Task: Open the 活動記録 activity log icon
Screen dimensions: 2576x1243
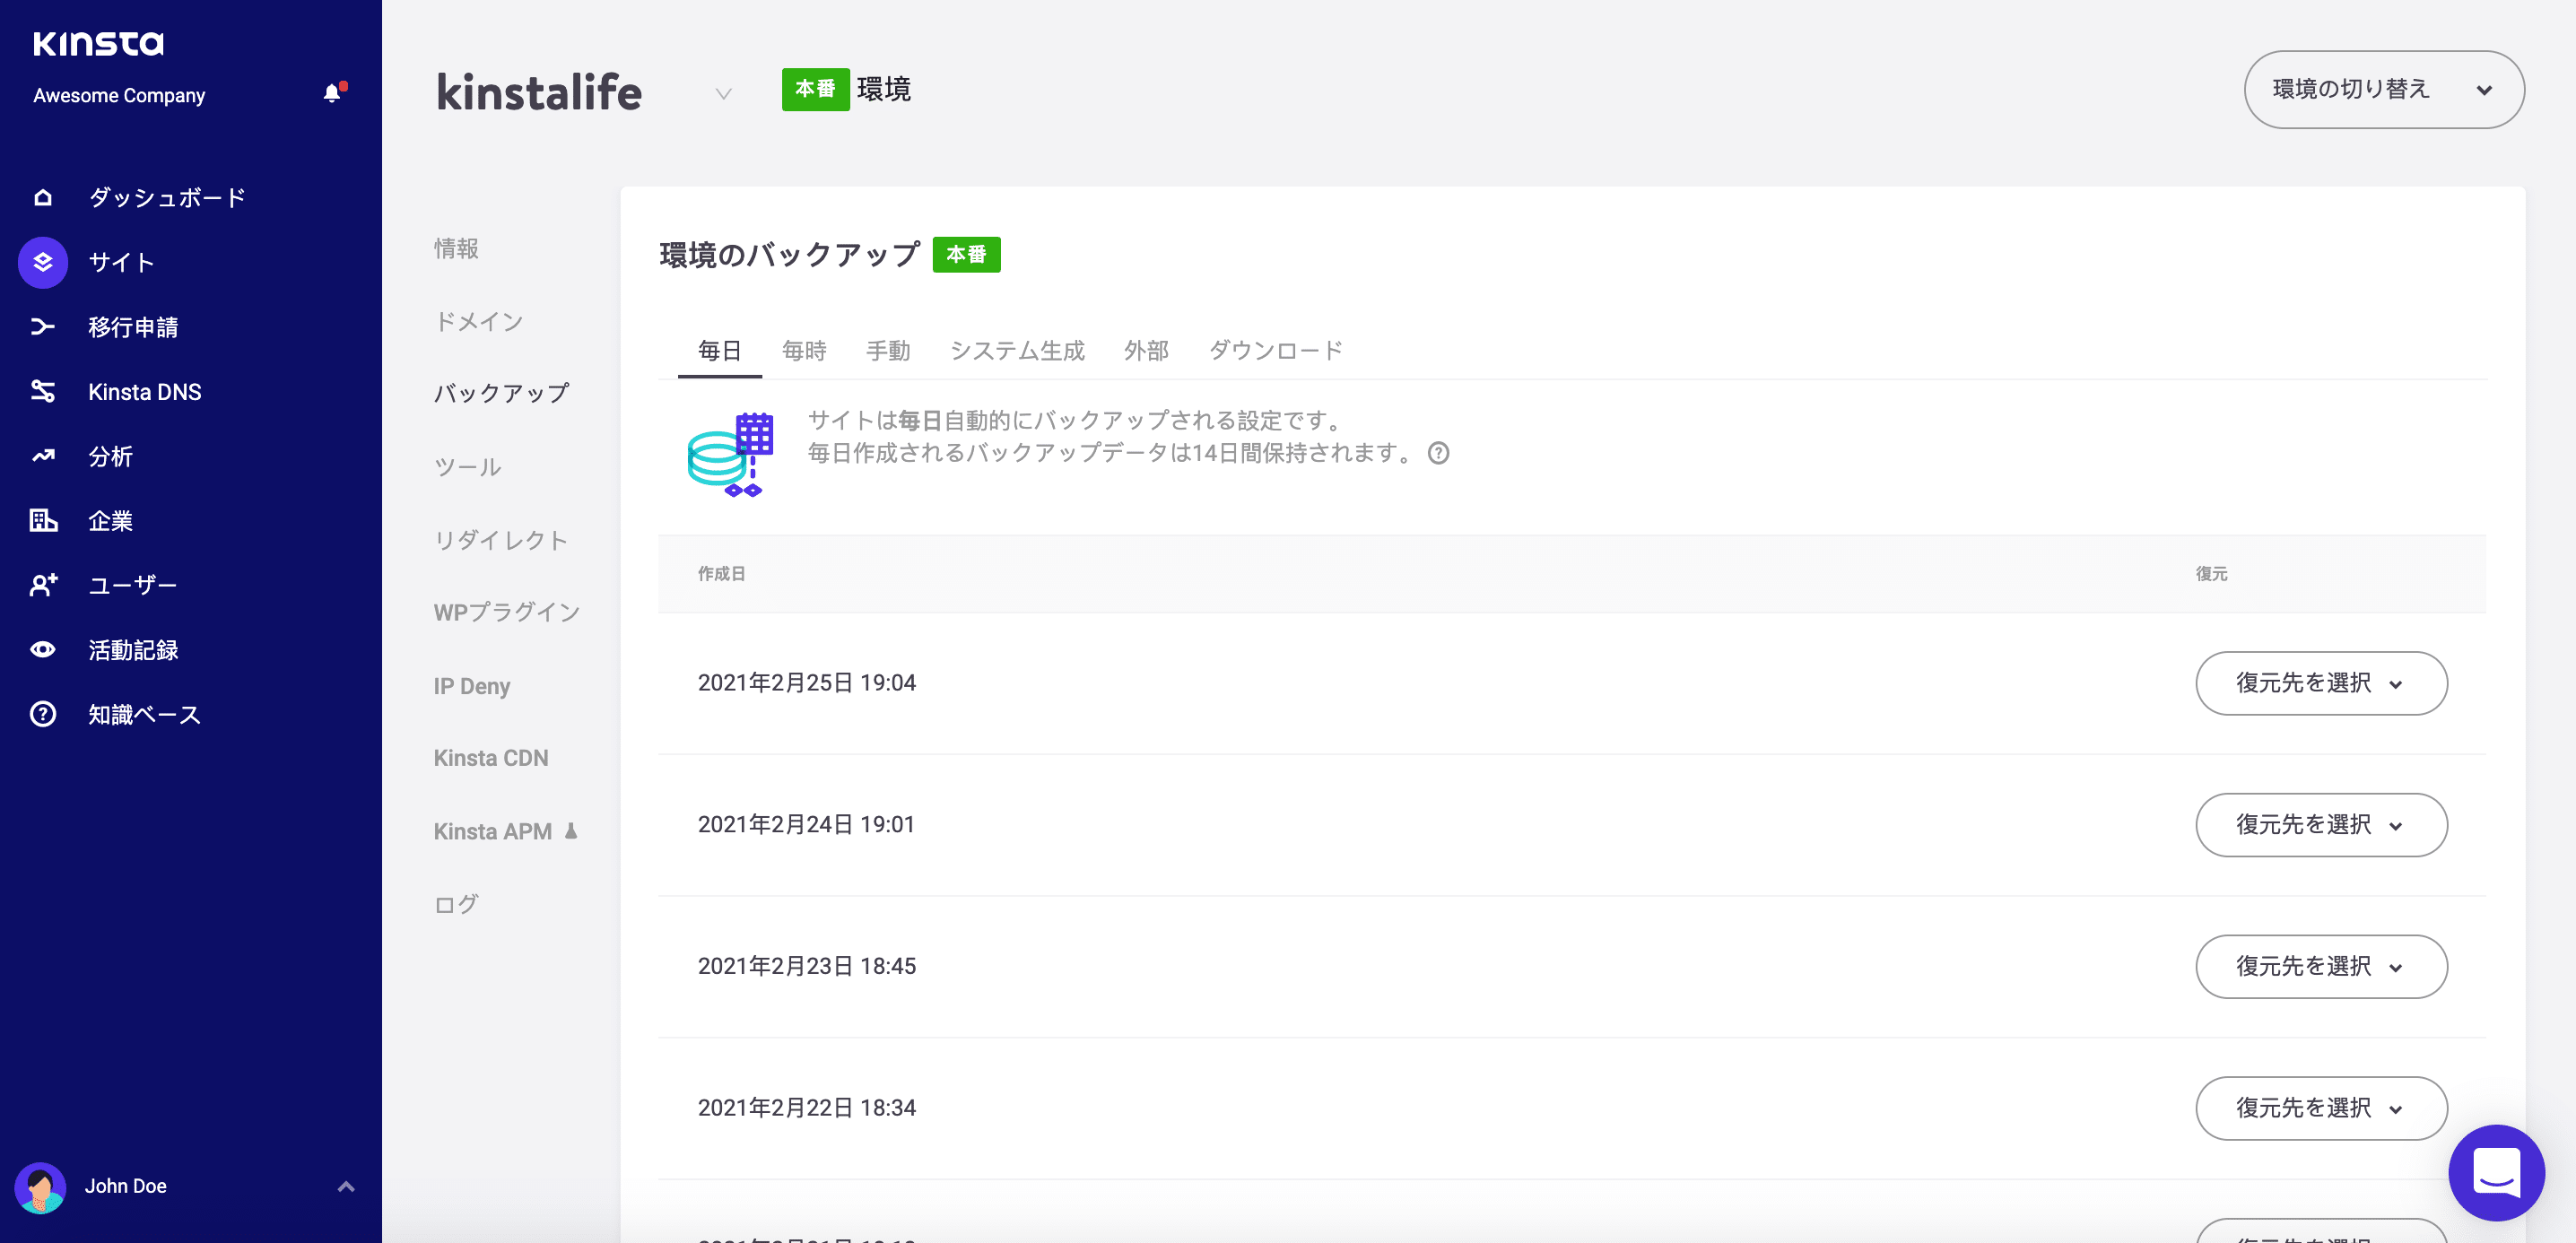Action: tap(42, 649)
